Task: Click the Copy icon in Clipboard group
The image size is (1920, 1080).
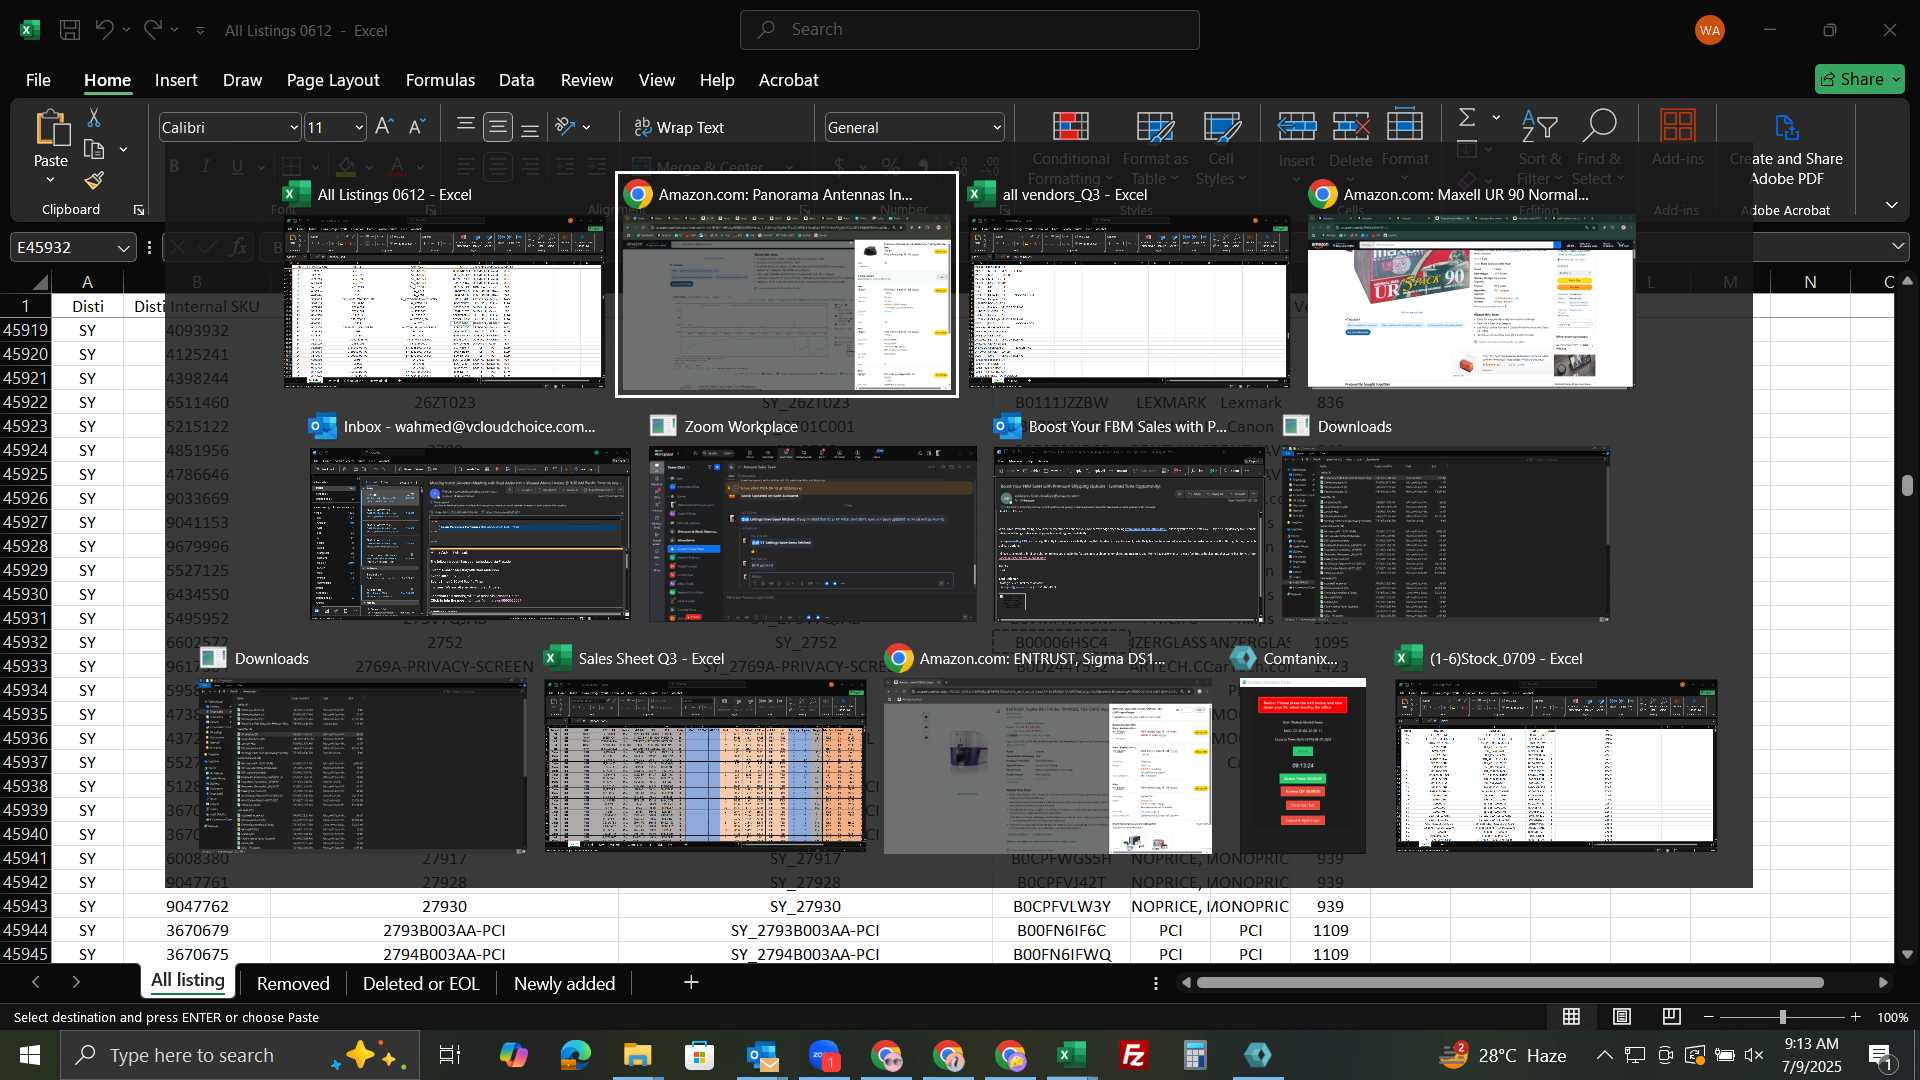Action: pyautogui.click(x=94, y=150)
